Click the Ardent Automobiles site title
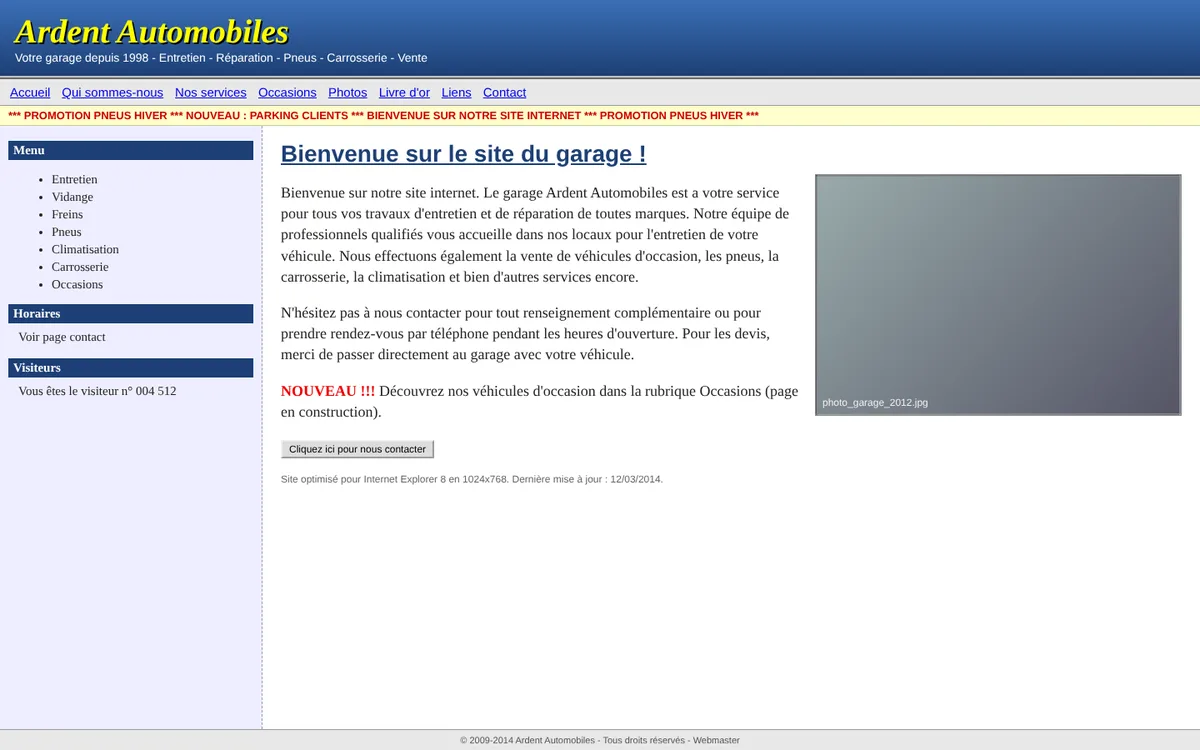Screen dimensions: 1200x750 [x=151, y=31]
